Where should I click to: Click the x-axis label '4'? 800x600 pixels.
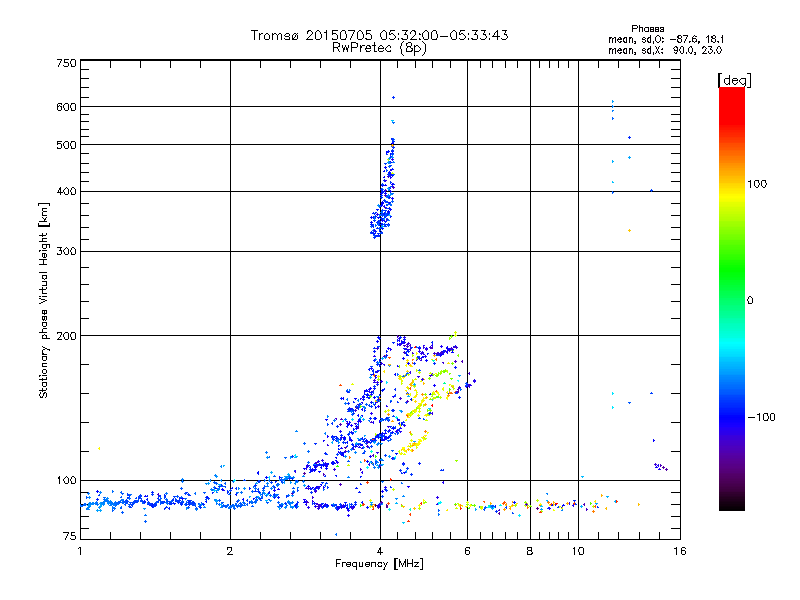380,551
